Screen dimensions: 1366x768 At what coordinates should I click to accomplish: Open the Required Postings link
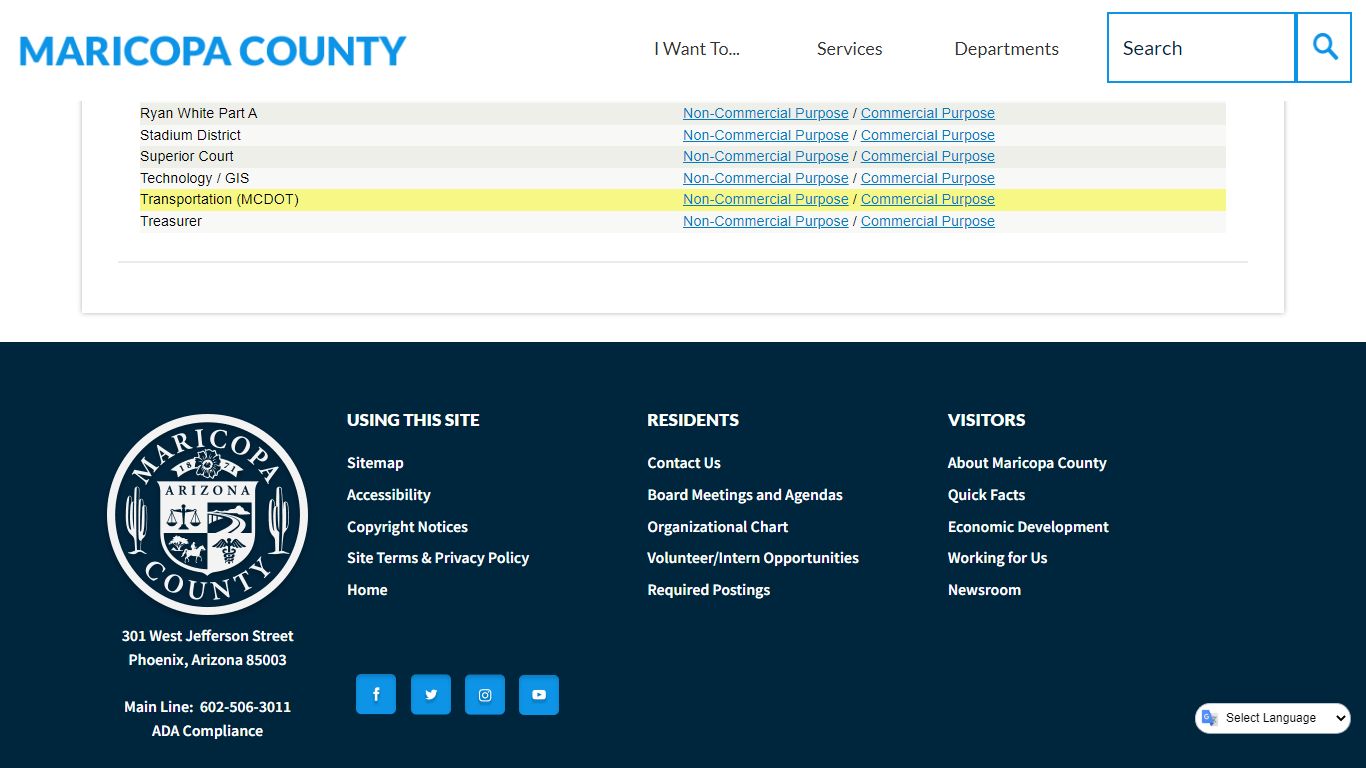tap(708, 590)
